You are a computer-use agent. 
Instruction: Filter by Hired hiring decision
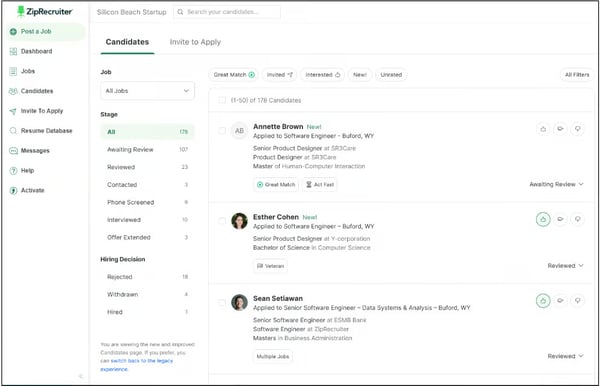[147, 312]
